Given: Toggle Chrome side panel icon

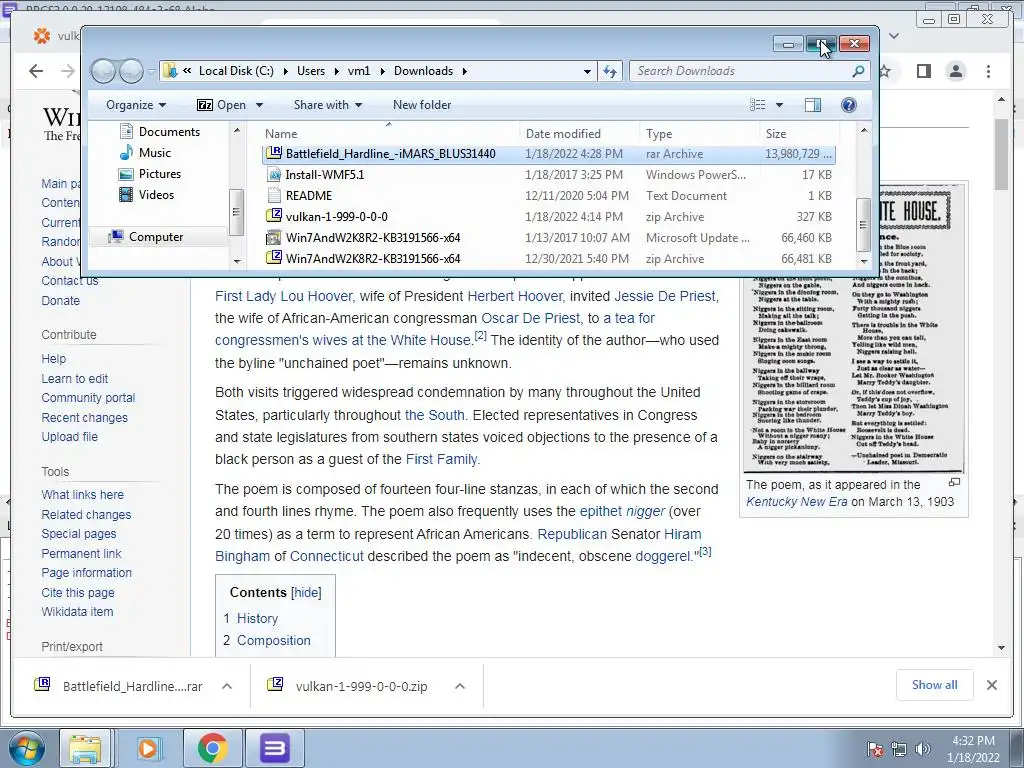Looking at the screenshot, I should pos(923,71).
